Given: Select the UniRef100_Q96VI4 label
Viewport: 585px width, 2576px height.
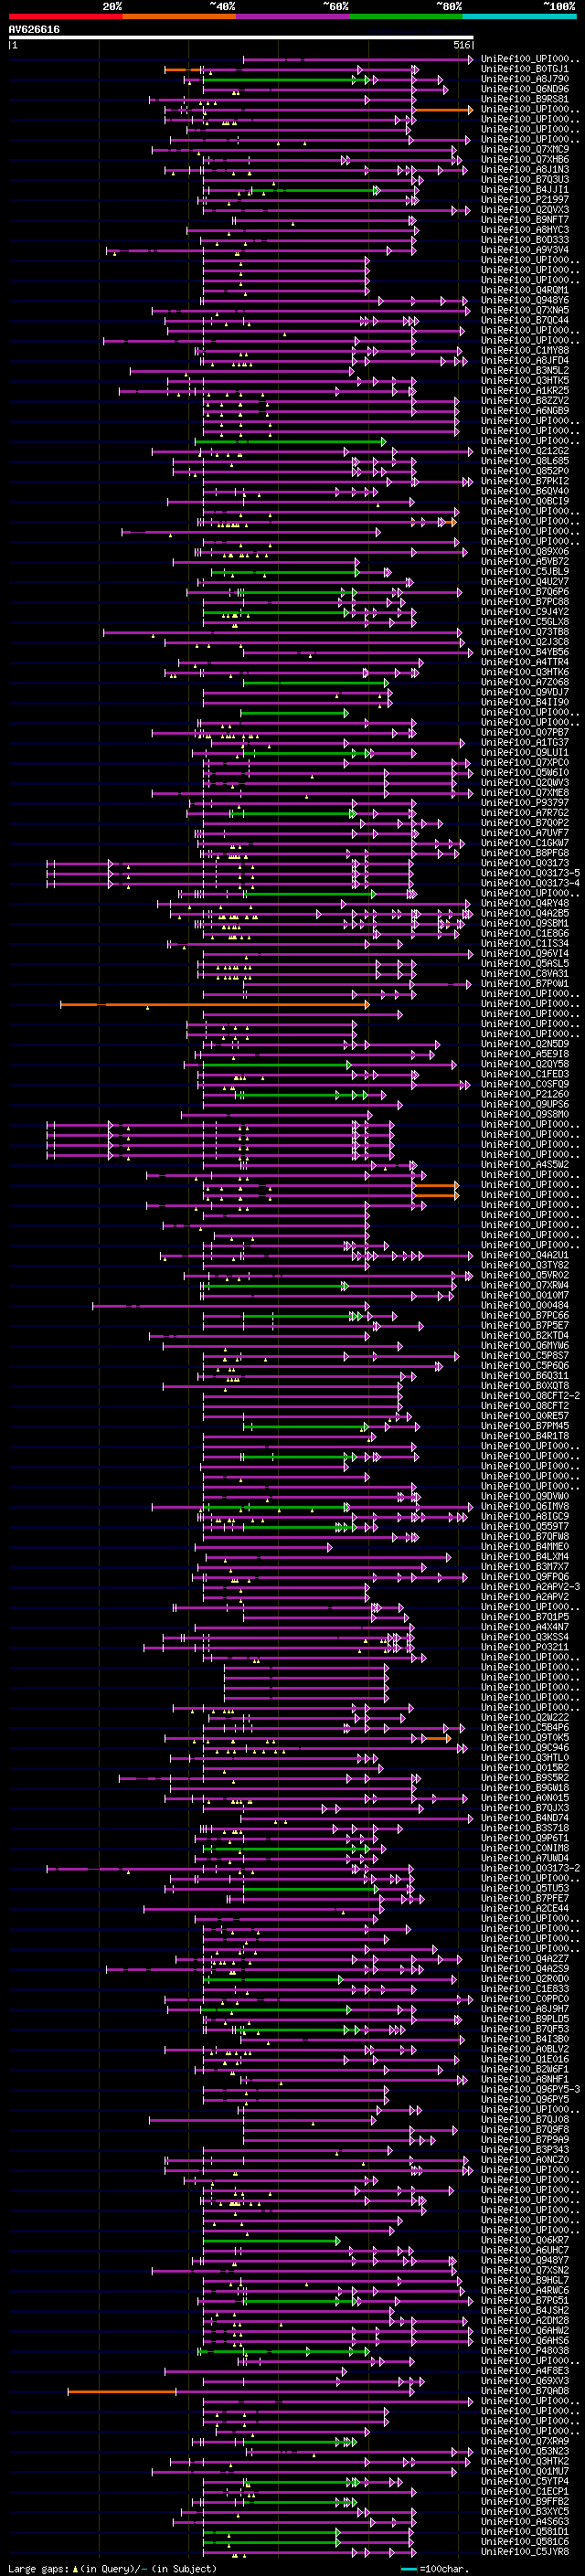Looking at the screenshot, I should pyautogui.click(x=525, y=954).
